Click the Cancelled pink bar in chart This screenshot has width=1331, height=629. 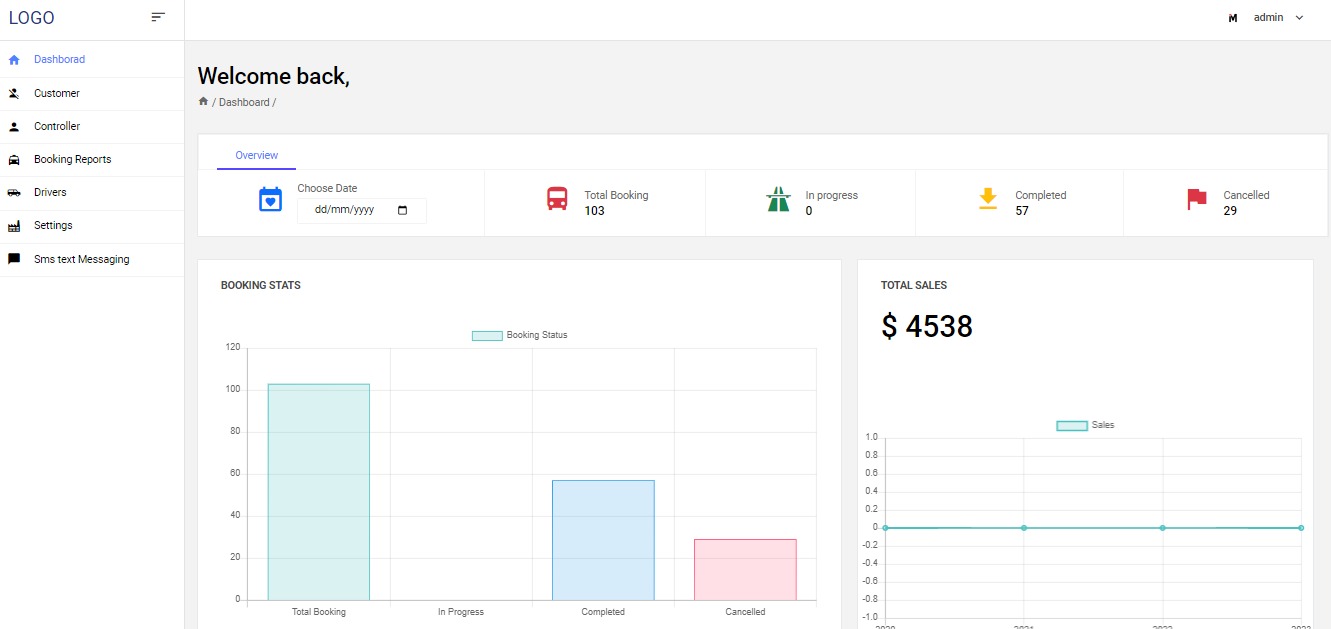745,570
